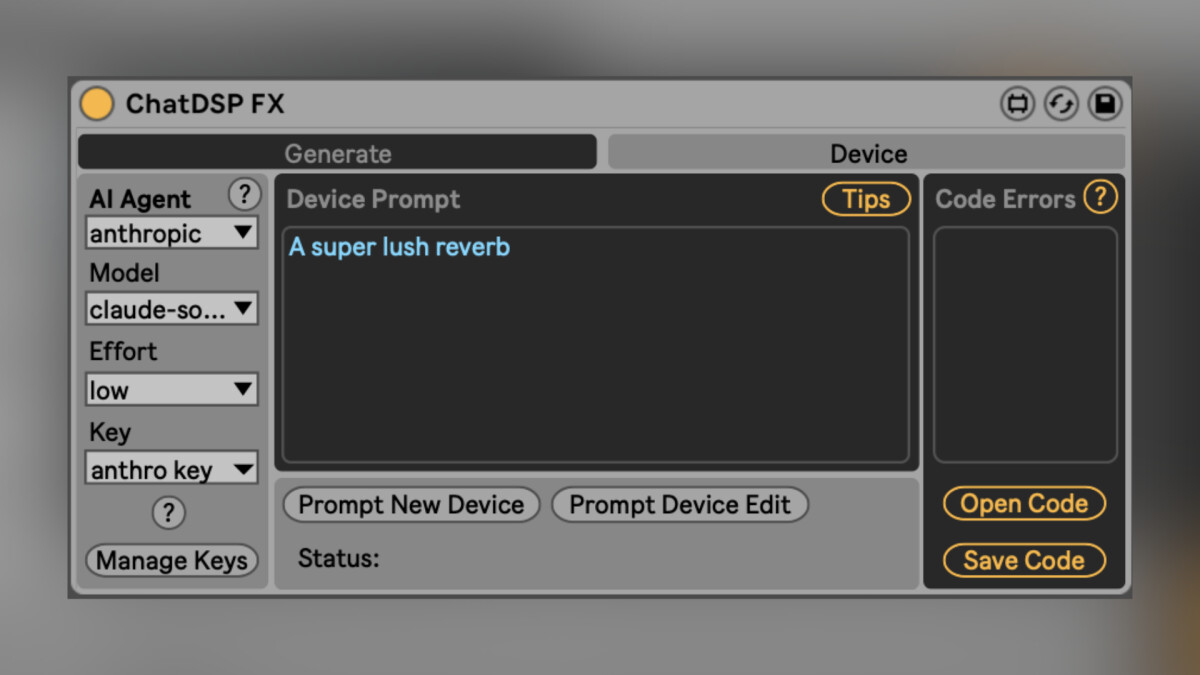
Task: Click Open Code
Action: click(1024, 503)
